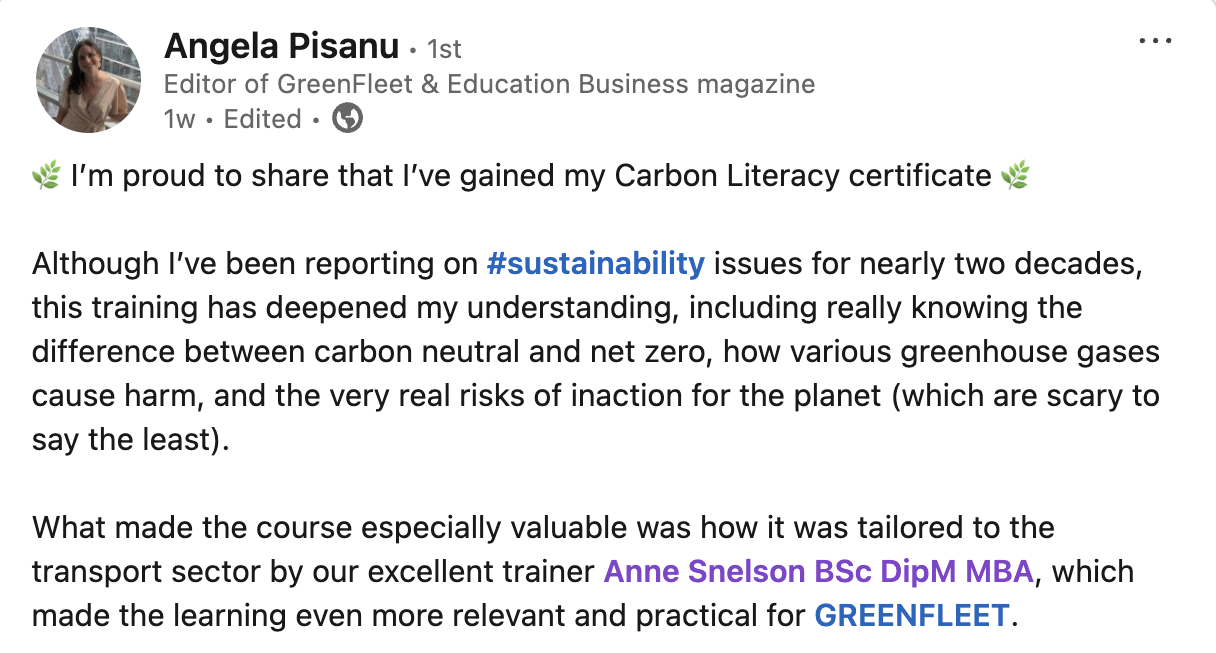Click the 1w post timestamp
Screen dimensions: 1216x653
pyautogui.click(x=179, y=119)
